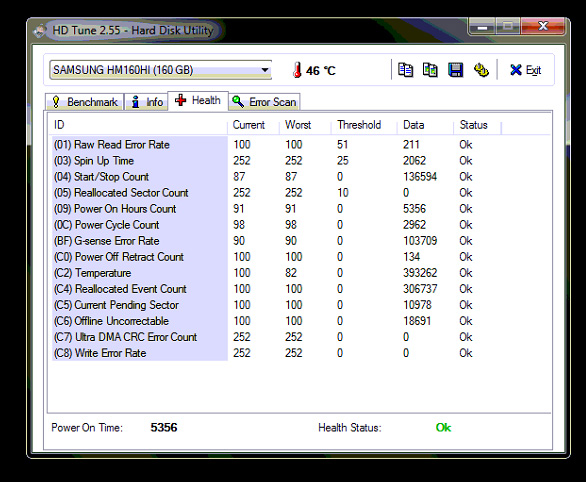The image size is (586, 482).
Task: Click data value 211
Action: point(411,145)
